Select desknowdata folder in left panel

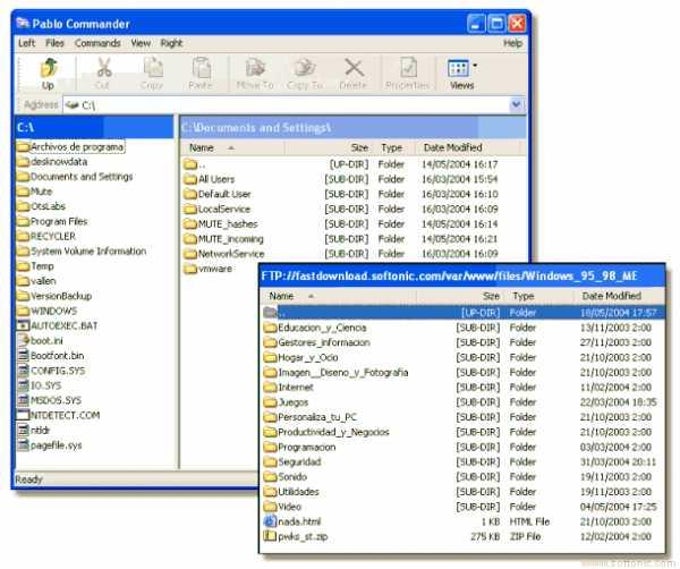click(52, 162)
